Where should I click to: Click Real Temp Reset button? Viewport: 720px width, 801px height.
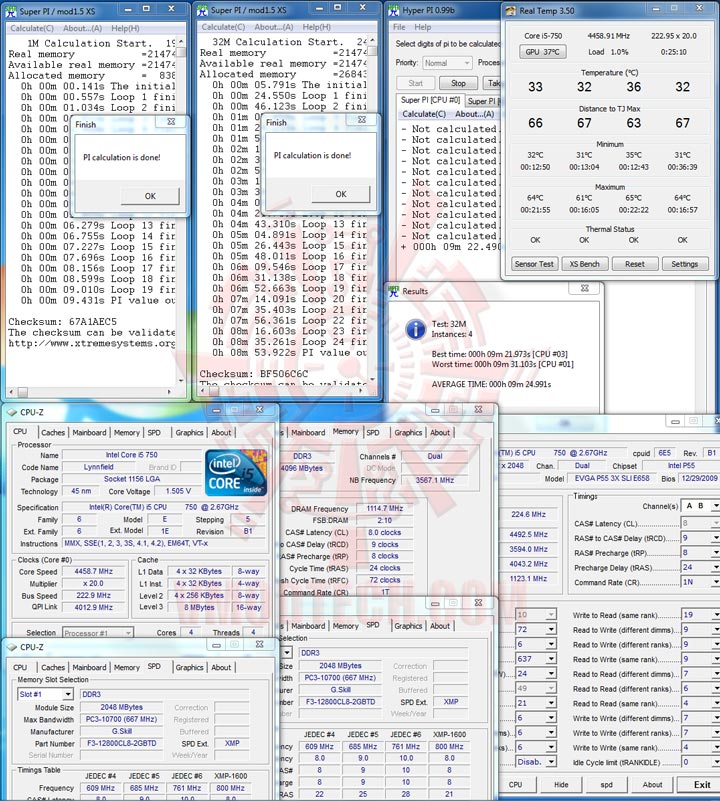point(635,264)
